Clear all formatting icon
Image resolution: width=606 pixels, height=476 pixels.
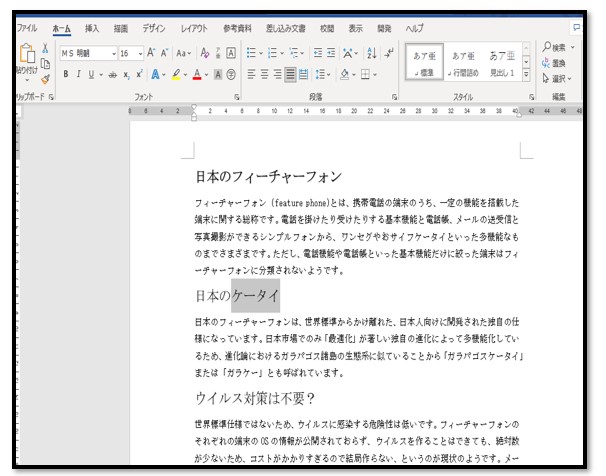(205, 53)
